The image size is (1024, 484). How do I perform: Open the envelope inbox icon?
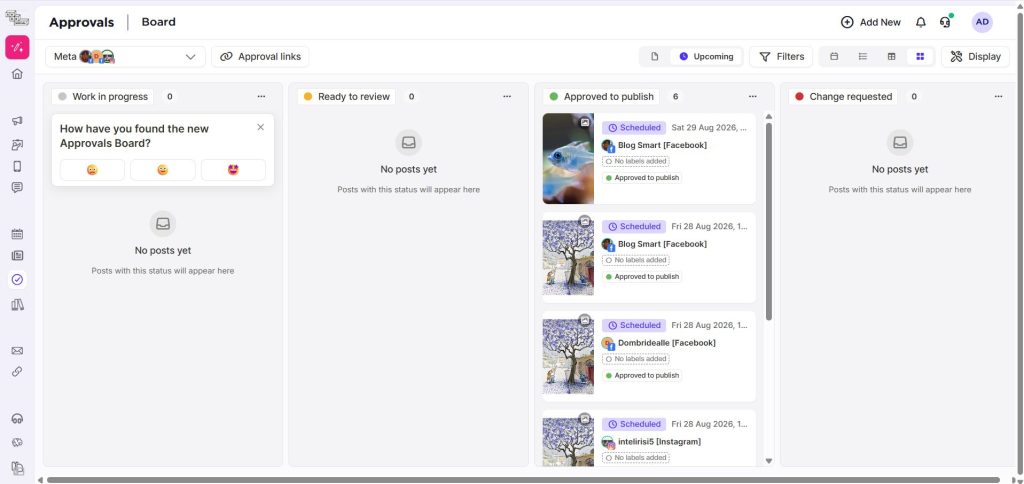pyautogui.click(x=18, y=351)
